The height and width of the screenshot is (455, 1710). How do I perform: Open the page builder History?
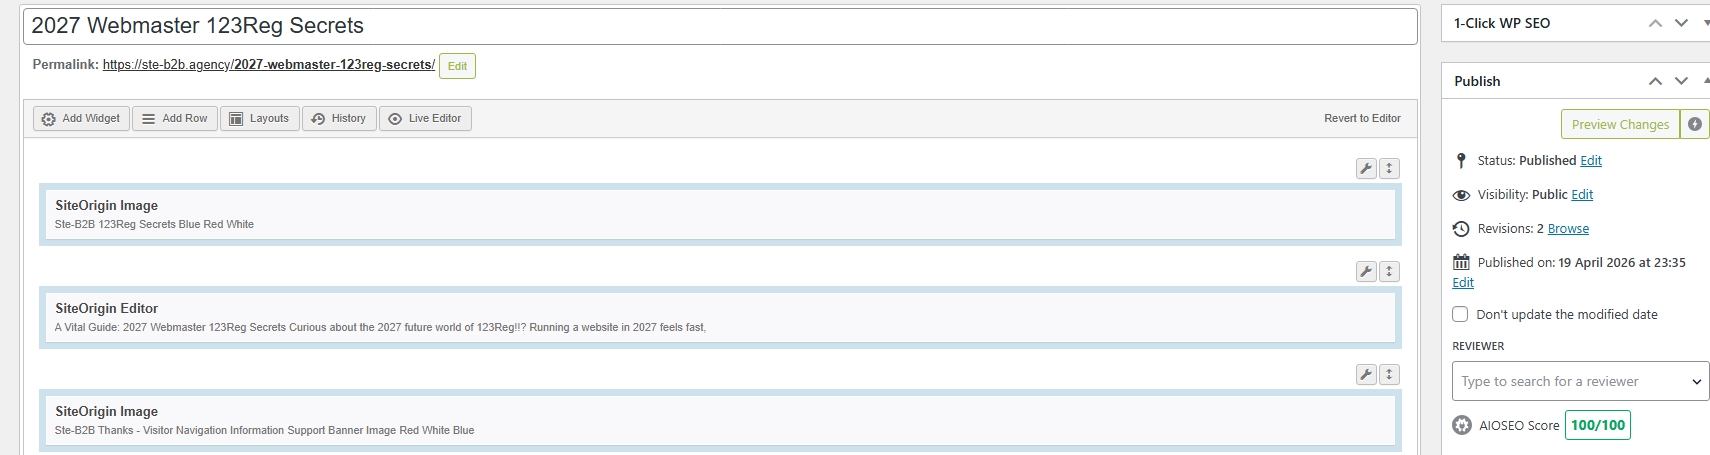point(339,118)
